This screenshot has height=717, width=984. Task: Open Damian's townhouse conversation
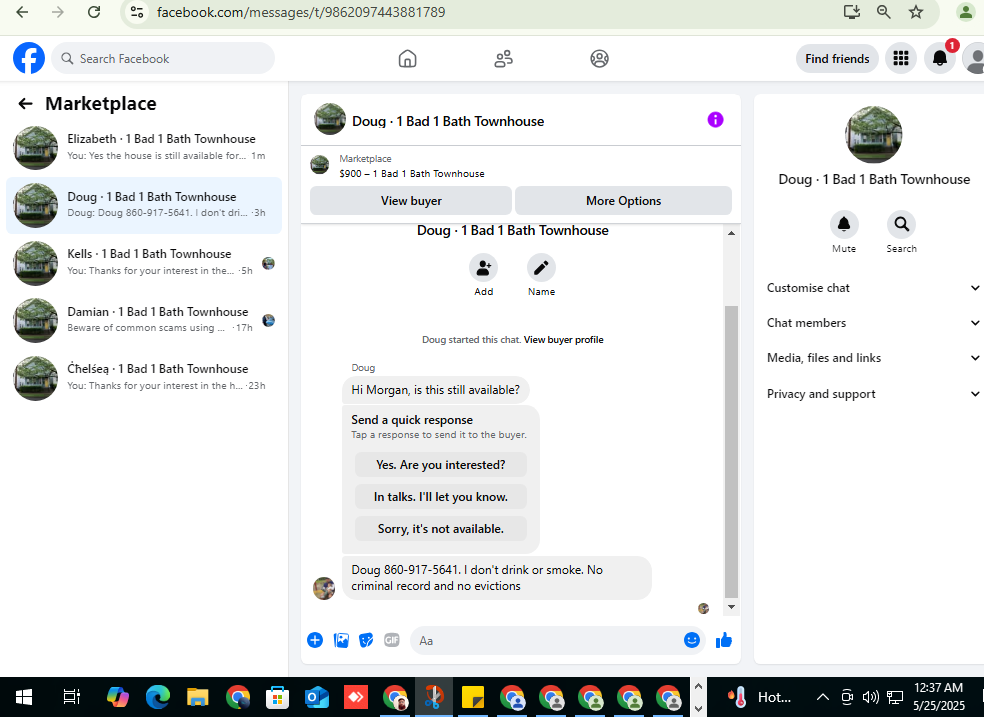click(x=144, y=320)
